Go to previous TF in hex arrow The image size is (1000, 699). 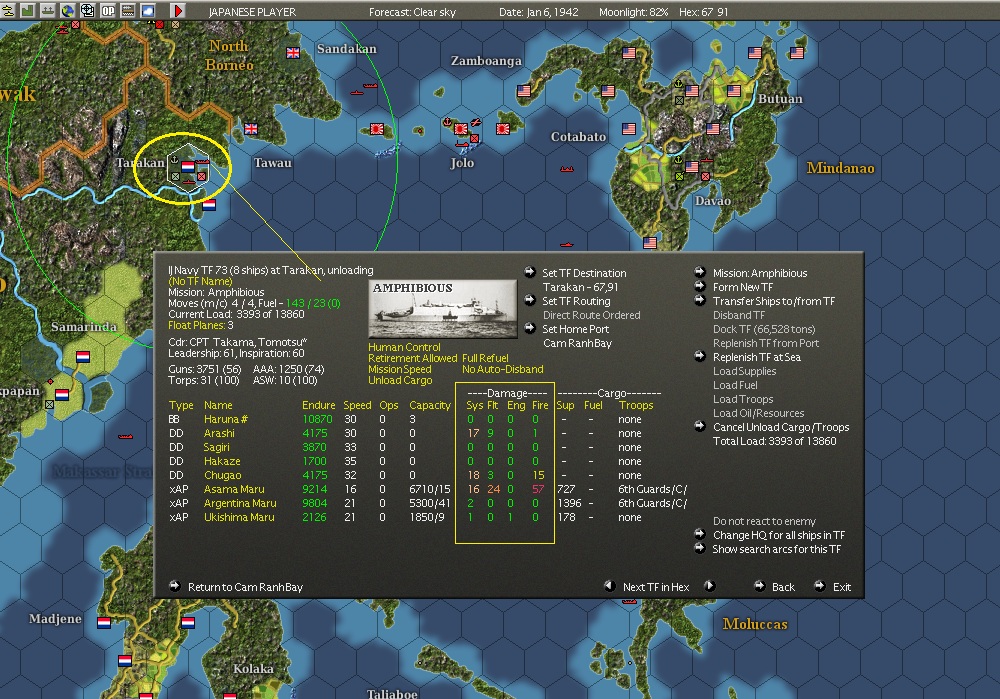pos(609,585)
